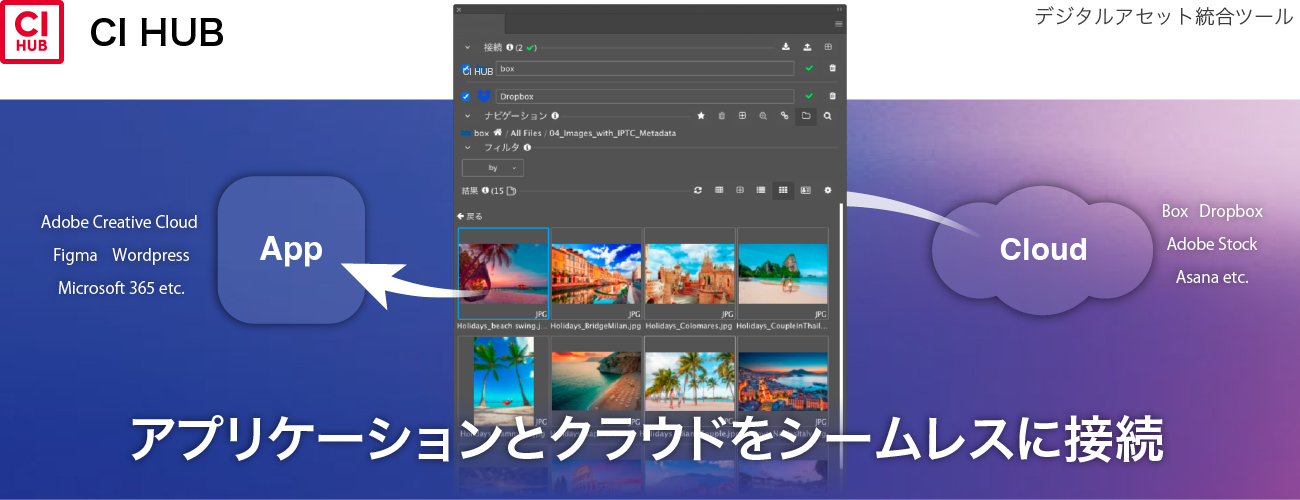Refresh the results with the reload icon
Viewport: 1300px width, 500px height.
click(x=697, y=190)
